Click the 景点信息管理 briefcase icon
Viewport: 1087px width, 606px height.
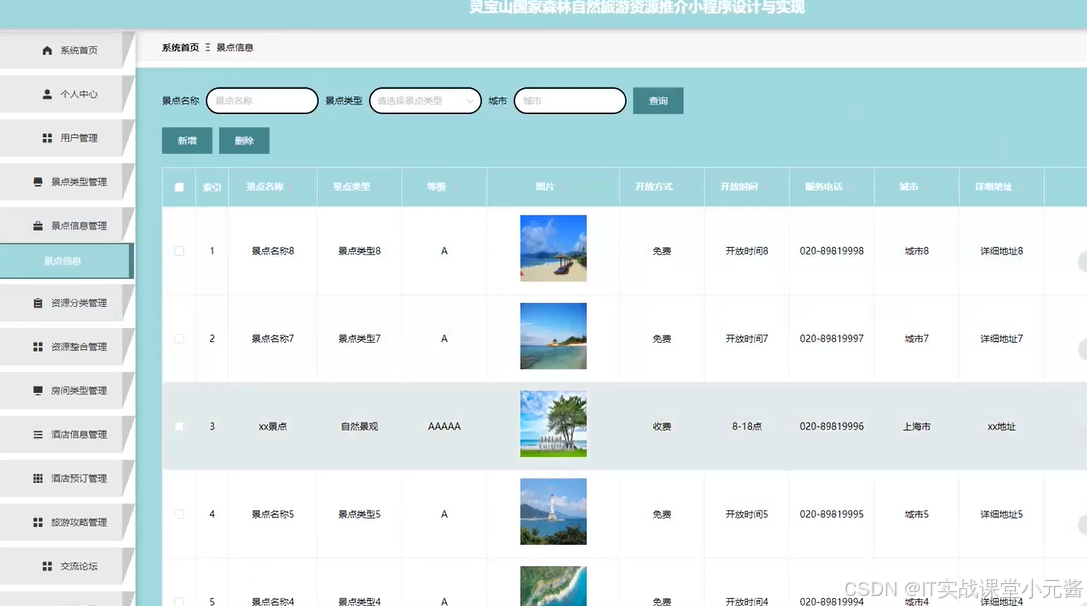tap(38, 225)
